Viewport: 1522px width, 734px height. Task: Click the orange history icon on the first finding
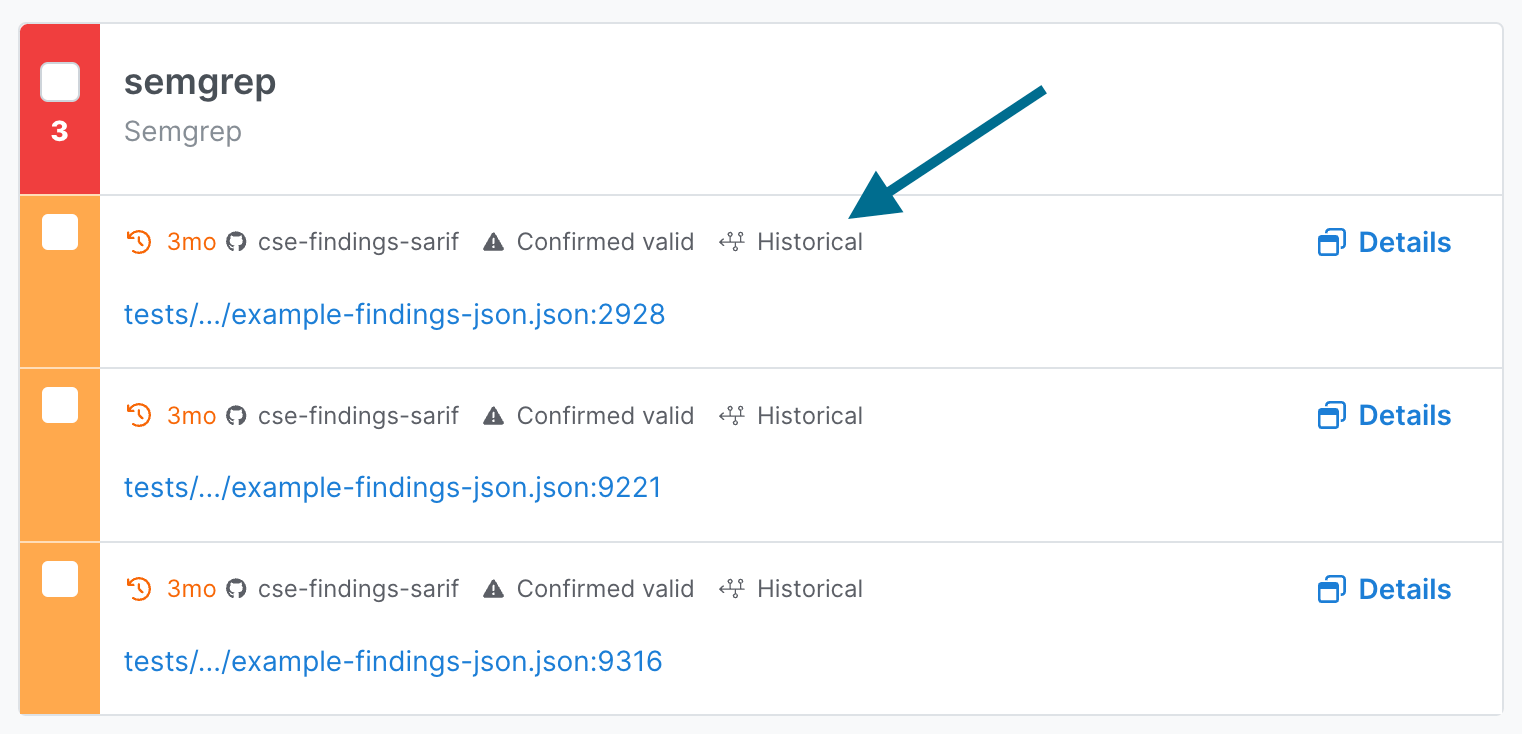click(x=139, y=241)
